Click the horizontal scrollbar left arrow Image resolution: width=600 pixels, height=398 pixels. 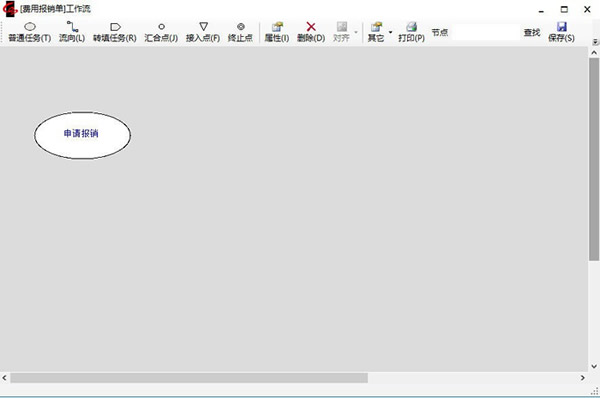click(5, 378)
